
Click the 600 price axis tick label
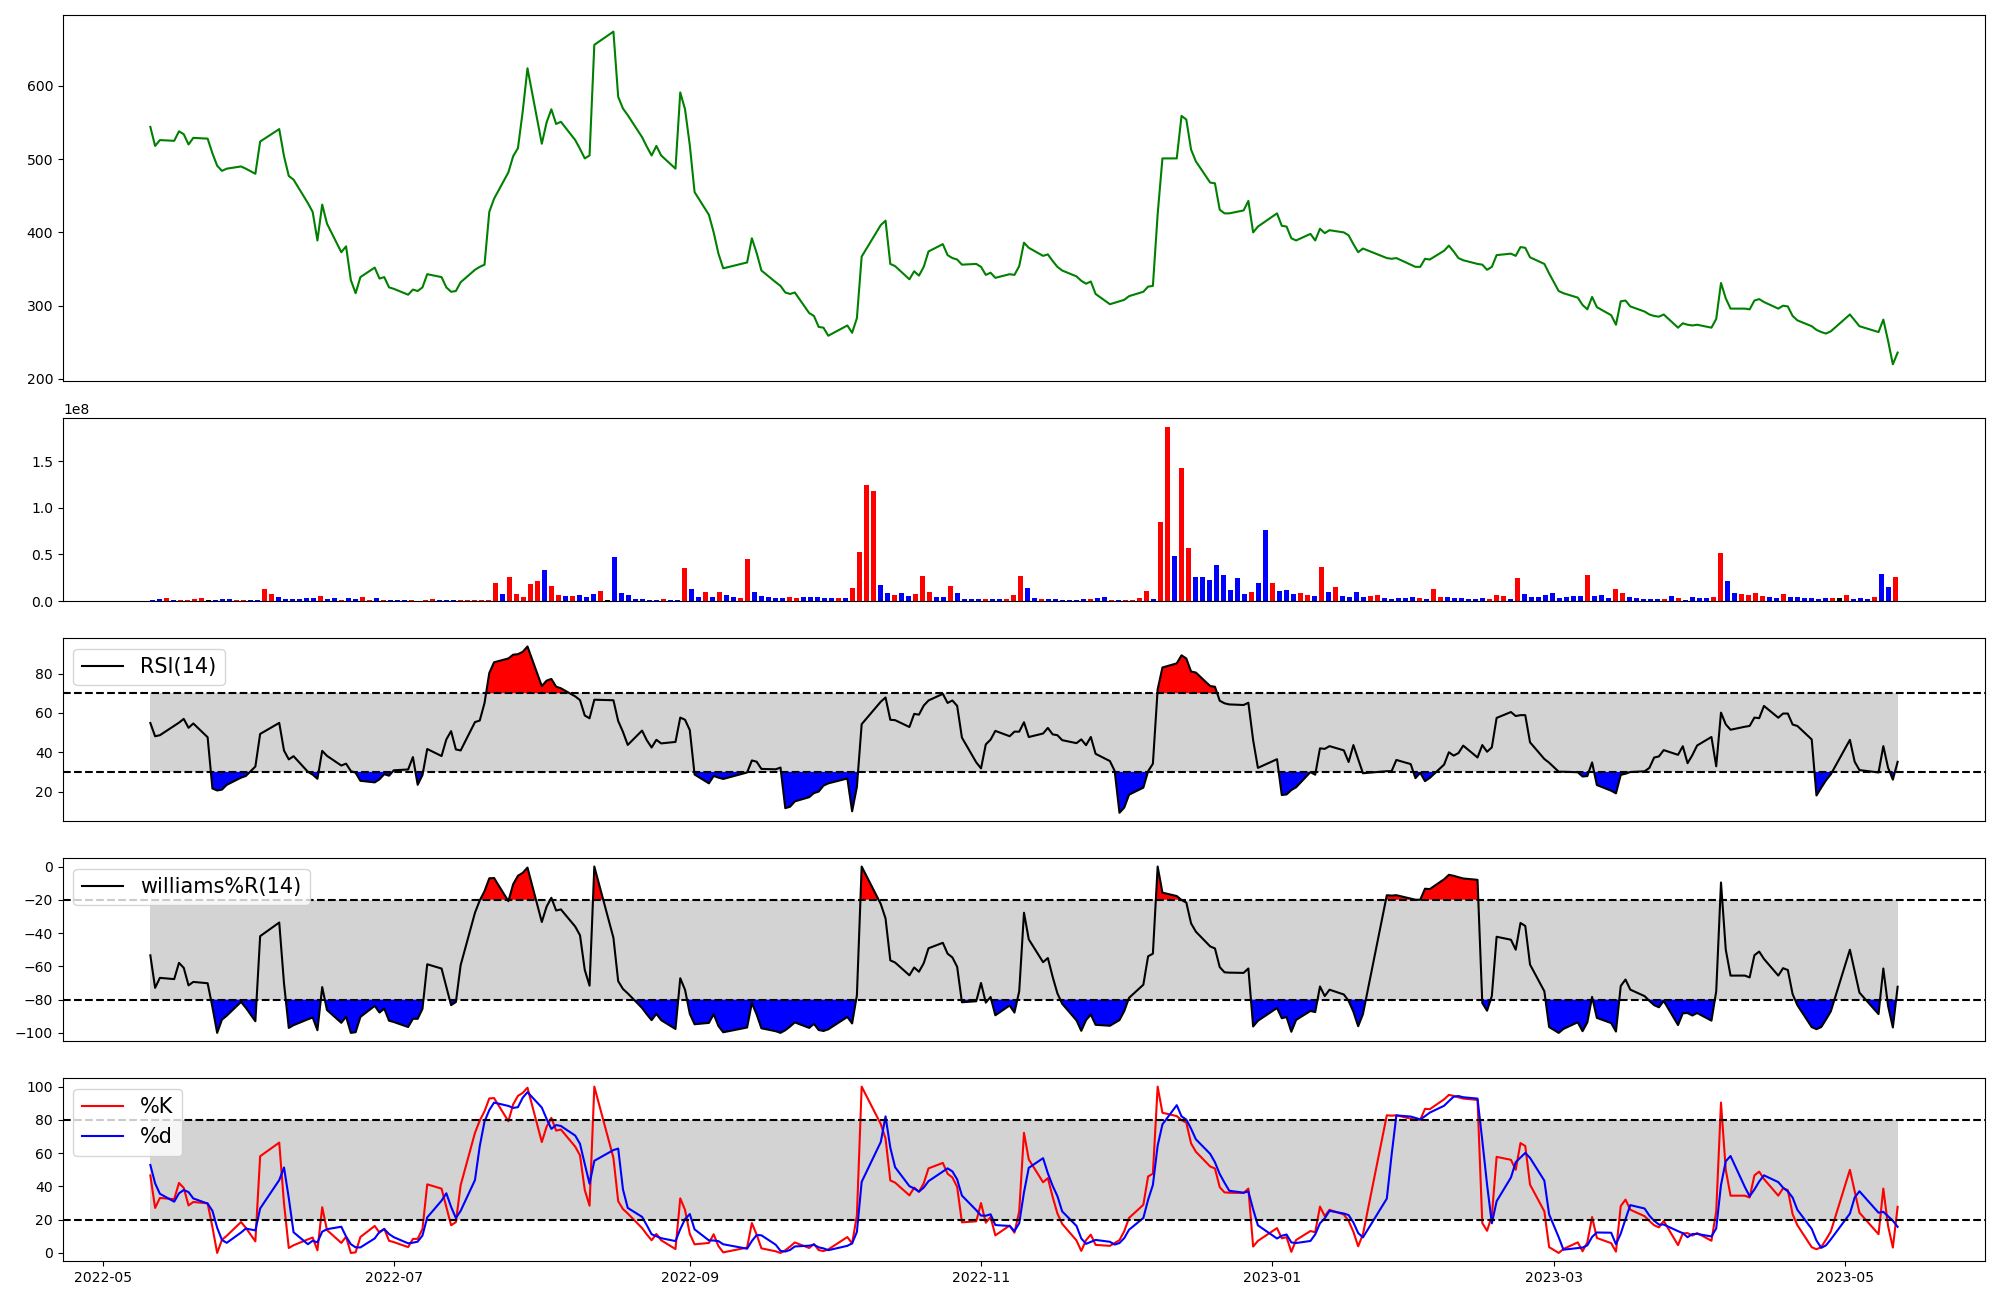[40, 87]
